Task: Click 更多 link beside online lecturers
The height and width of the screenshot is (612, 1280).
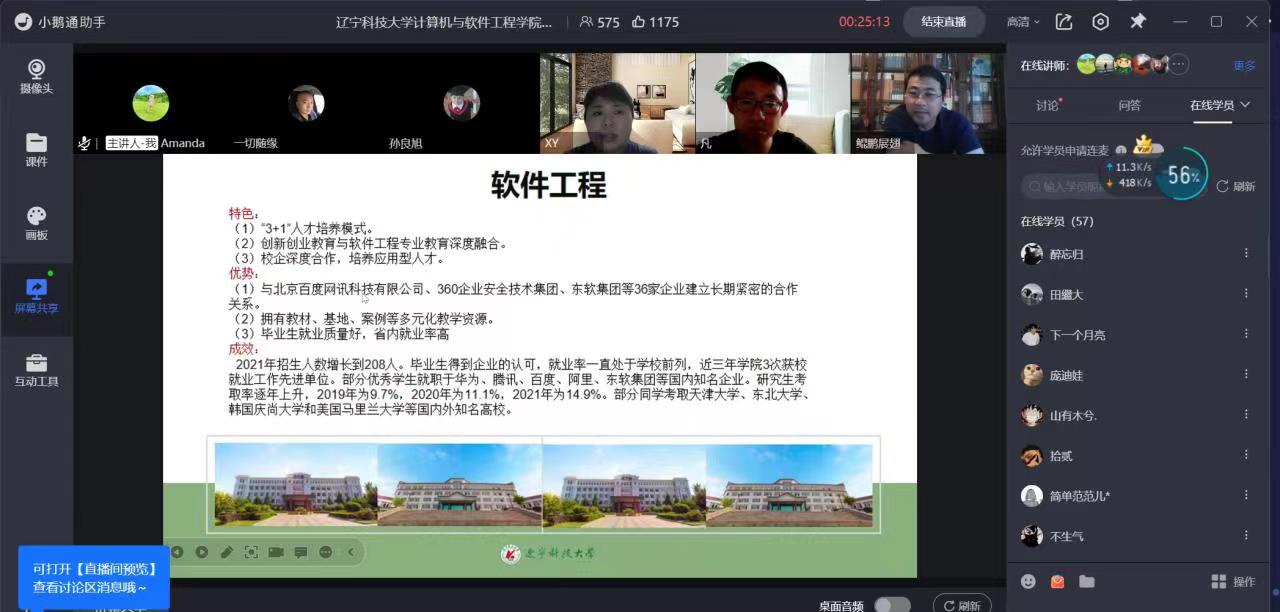Action: point(1244,66)
